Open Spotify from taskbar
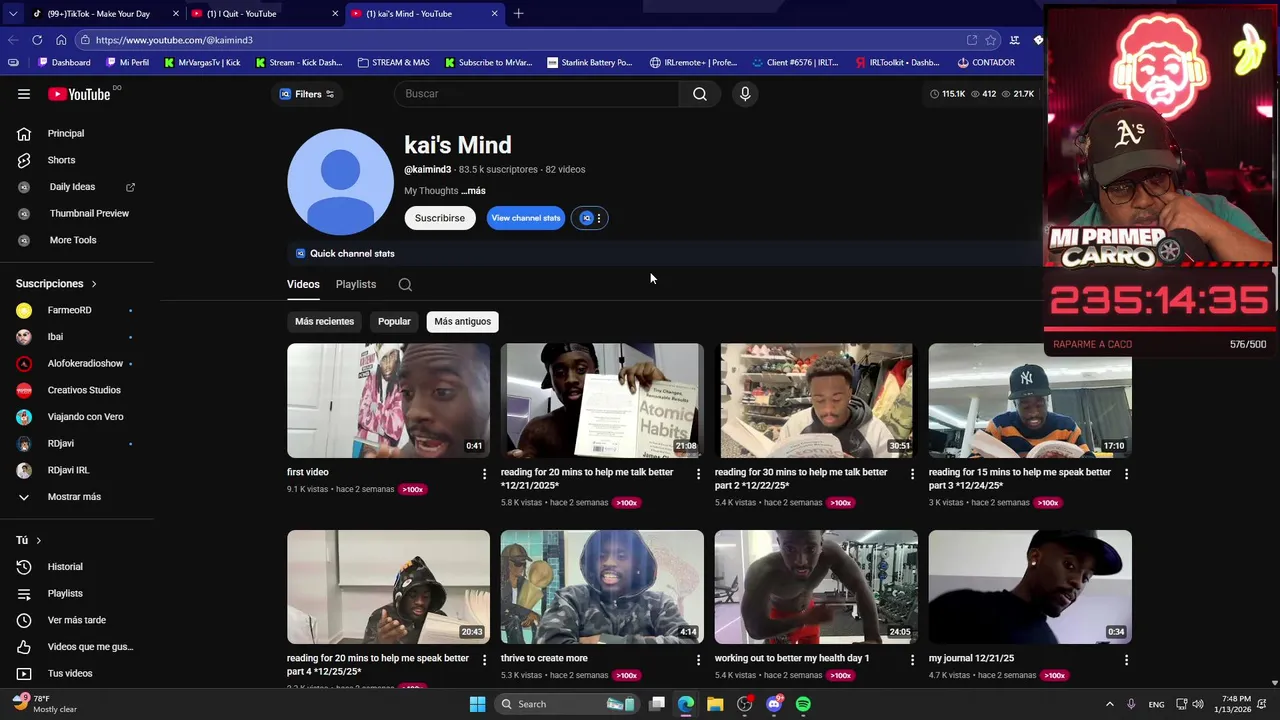This screenshot has width=1280, height=720. [804, 704]
